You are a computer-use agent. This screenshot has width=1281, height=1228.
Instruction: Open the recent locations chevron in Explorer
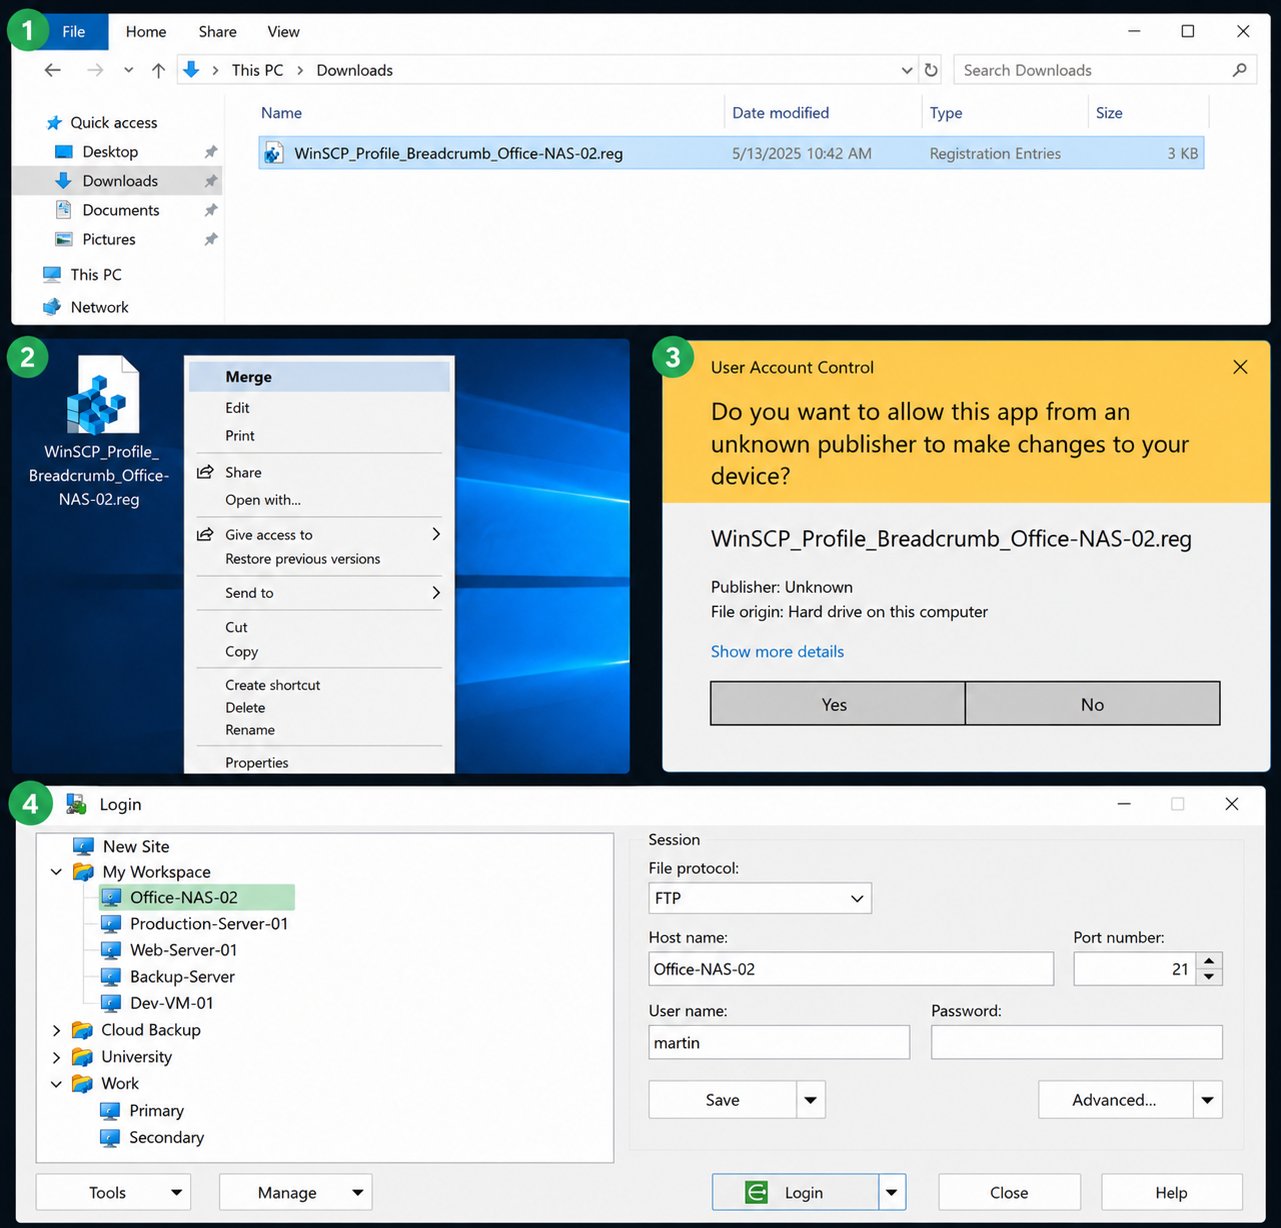pos(128,70)
